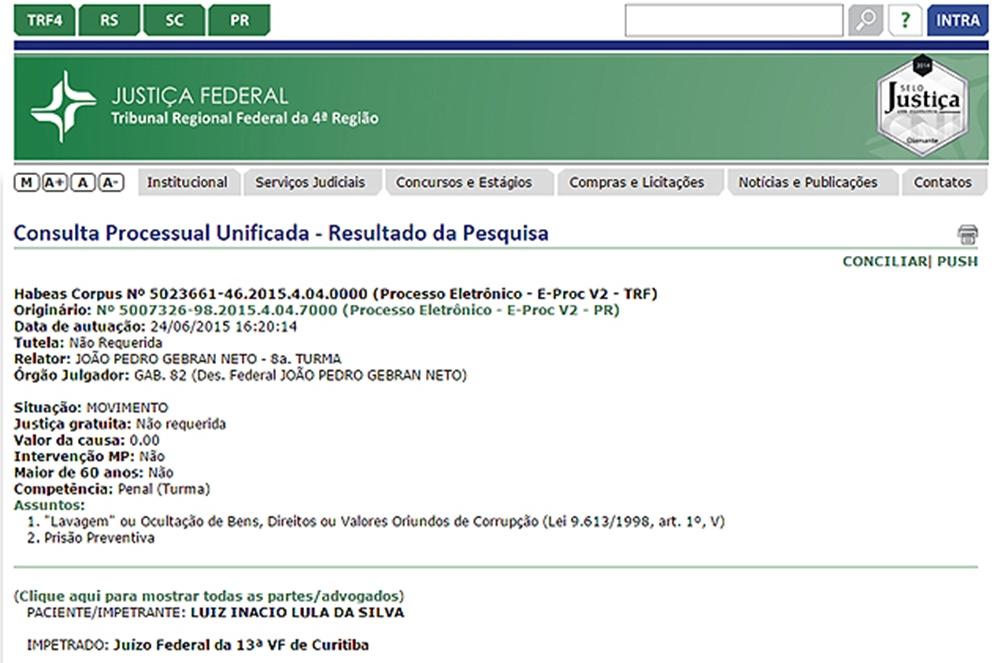The width and height of the screenshot is (1000, 663).
Task: Click the Justiça Federal logo
Action: (x=64, y=106)
